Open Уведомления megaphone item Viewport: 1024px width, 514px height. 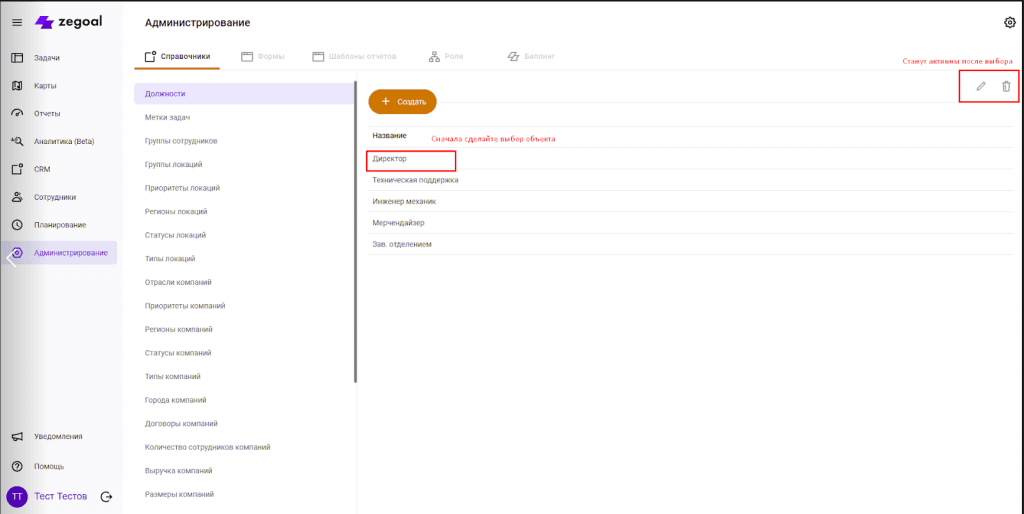[58, 436]
